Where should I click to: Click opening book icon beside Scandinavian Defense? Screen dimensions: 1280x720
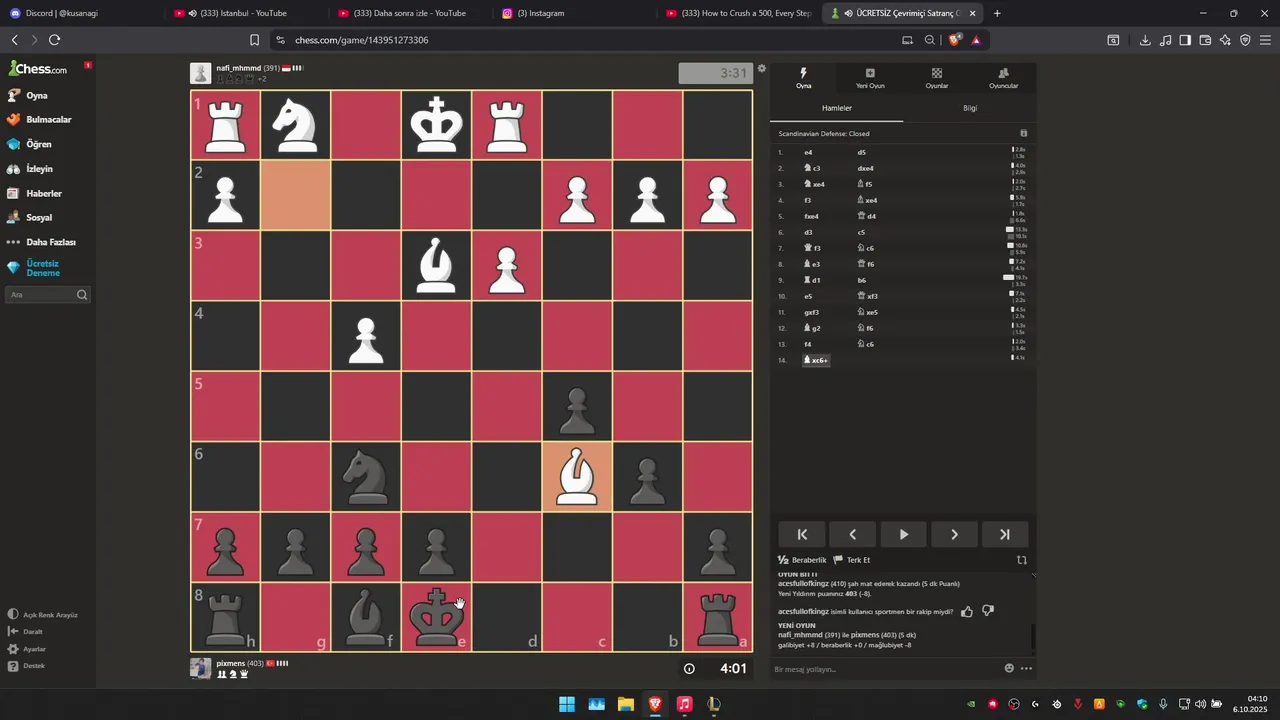1023,133
